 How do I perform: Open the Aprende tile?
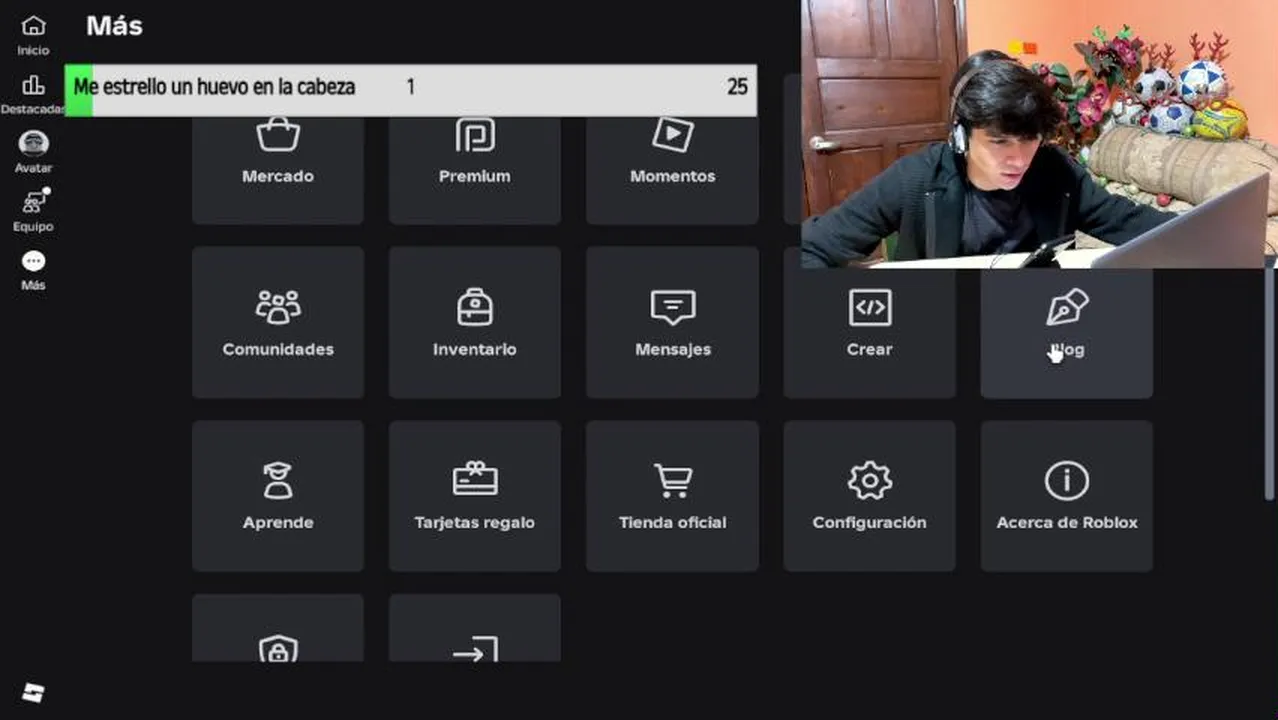click(x=277, y=496)
